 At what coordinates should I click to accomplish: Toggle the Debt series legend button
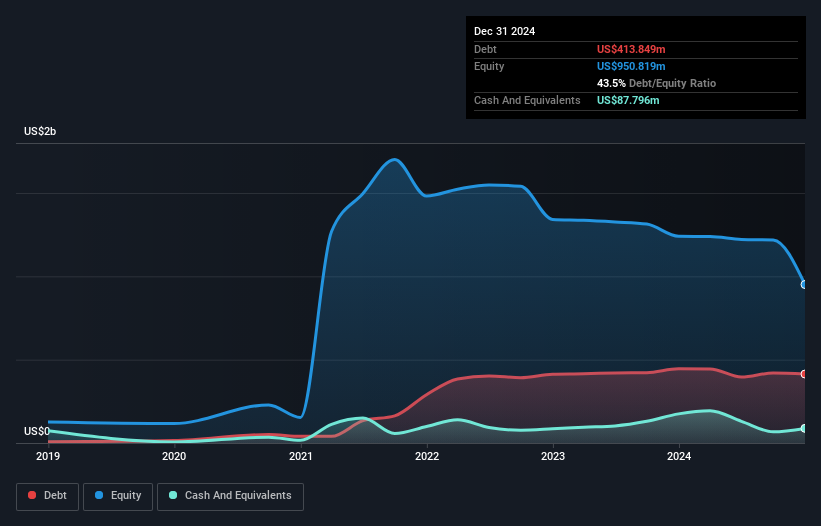pyautogui.click(x=47, y=496)
